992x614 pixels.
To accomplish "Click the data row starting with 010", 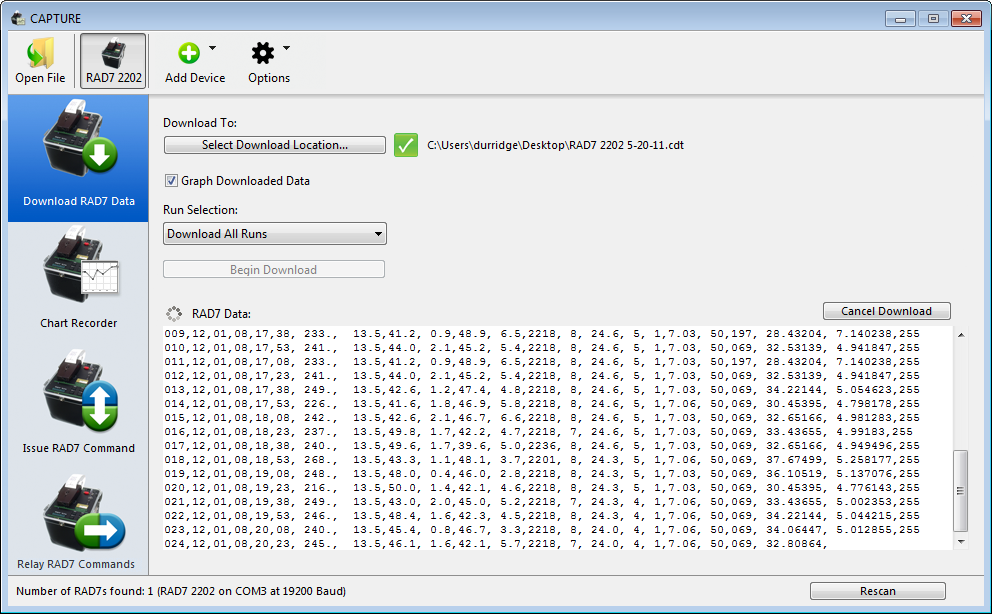I will (542, 348).
